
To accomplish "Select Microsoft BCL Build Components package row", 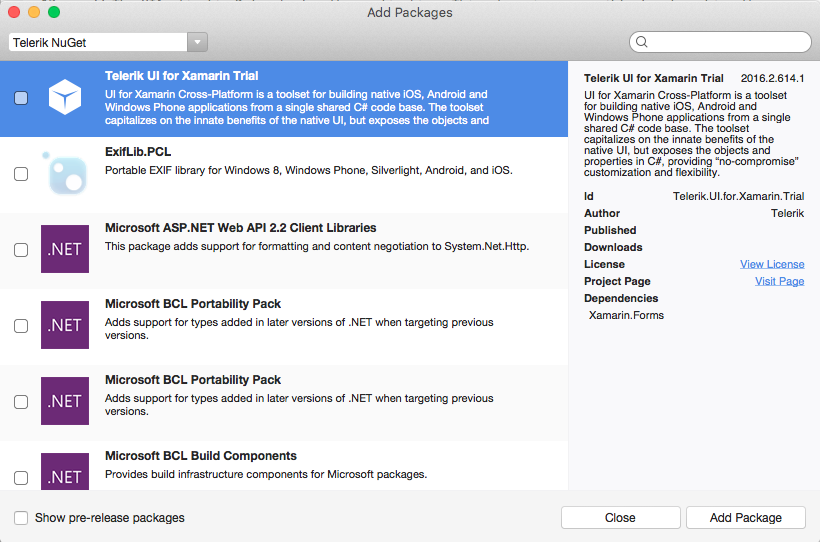I will click(x=300, y=465).
